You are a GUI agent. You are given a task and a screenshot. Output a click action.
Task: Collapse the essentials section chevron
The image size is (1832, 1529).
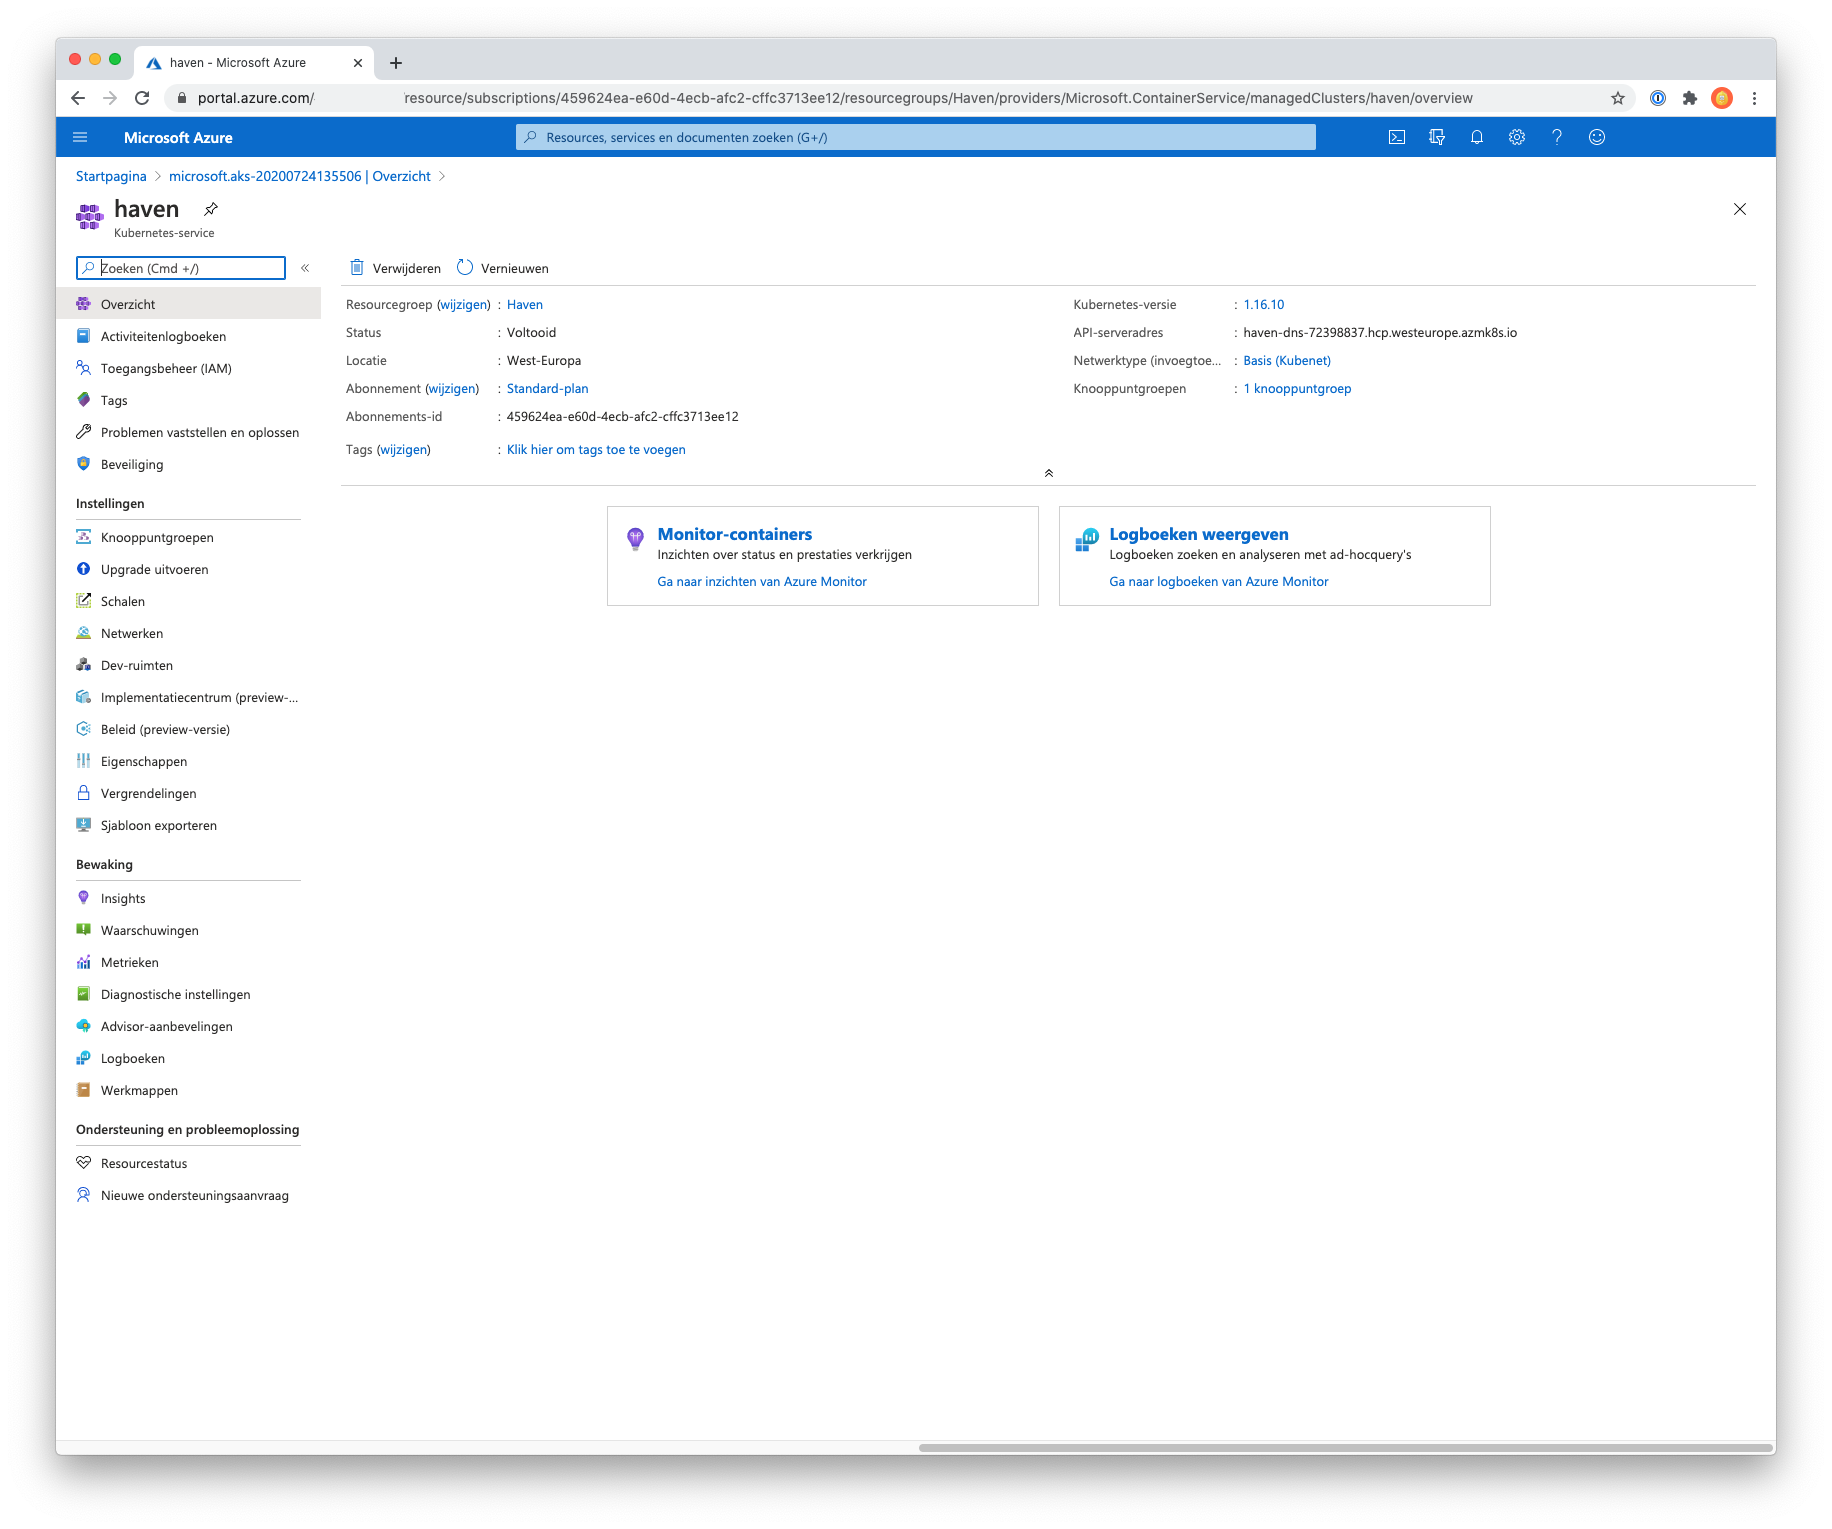(1049, 472)
